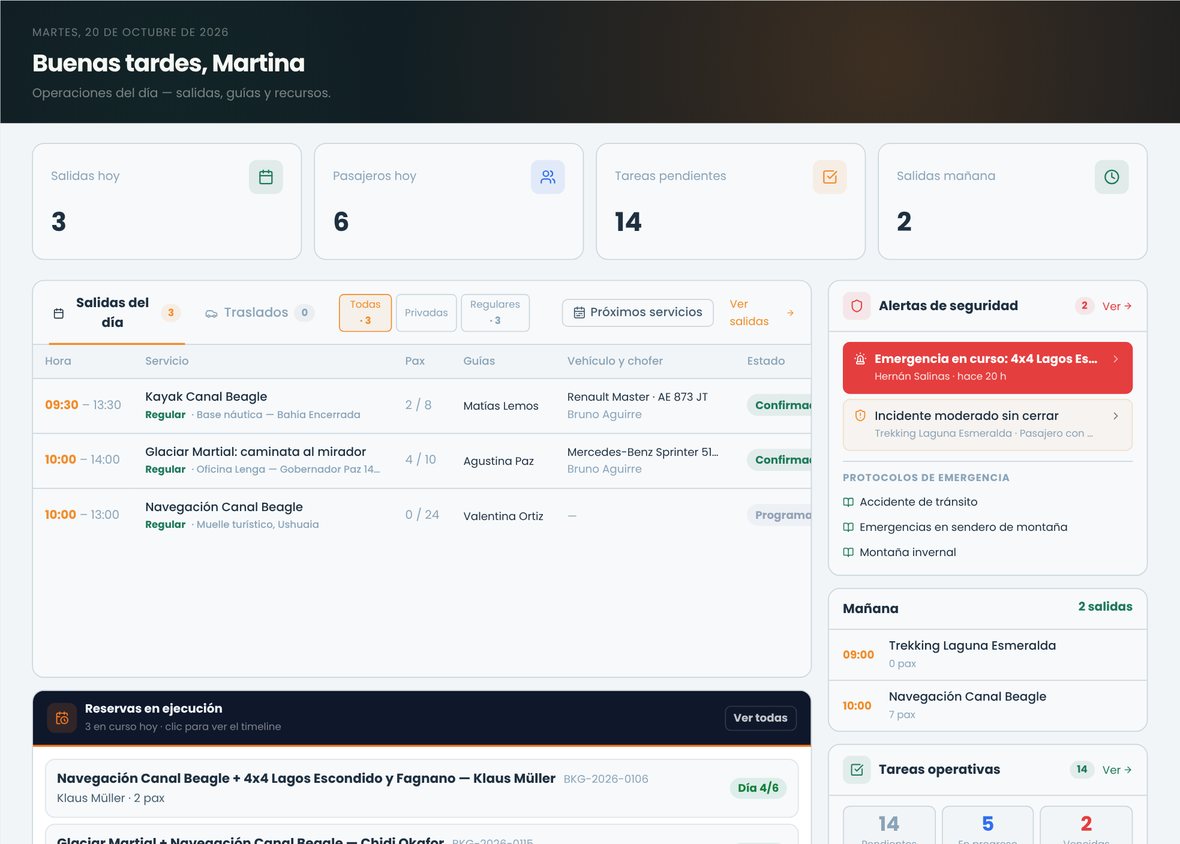Open Glaciar Martial: caminata al mirador row
Image resolution: width=1180 pixels, height=844 pixels.
pos(421,460)
